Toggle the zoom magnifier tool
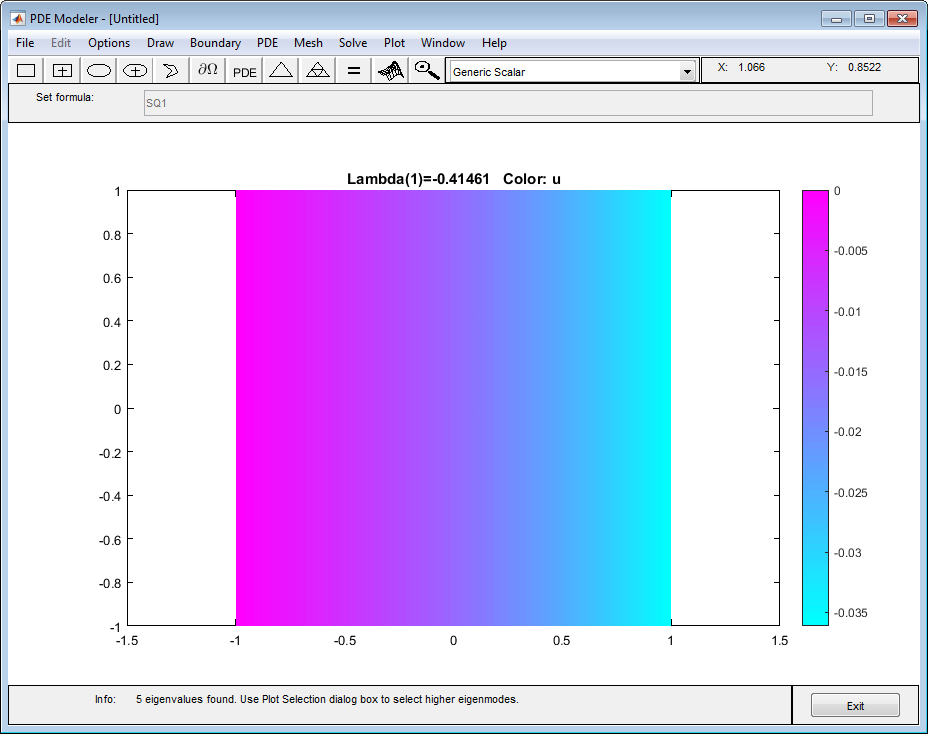The height and width of the screenshot is (734, 928). 427,71
